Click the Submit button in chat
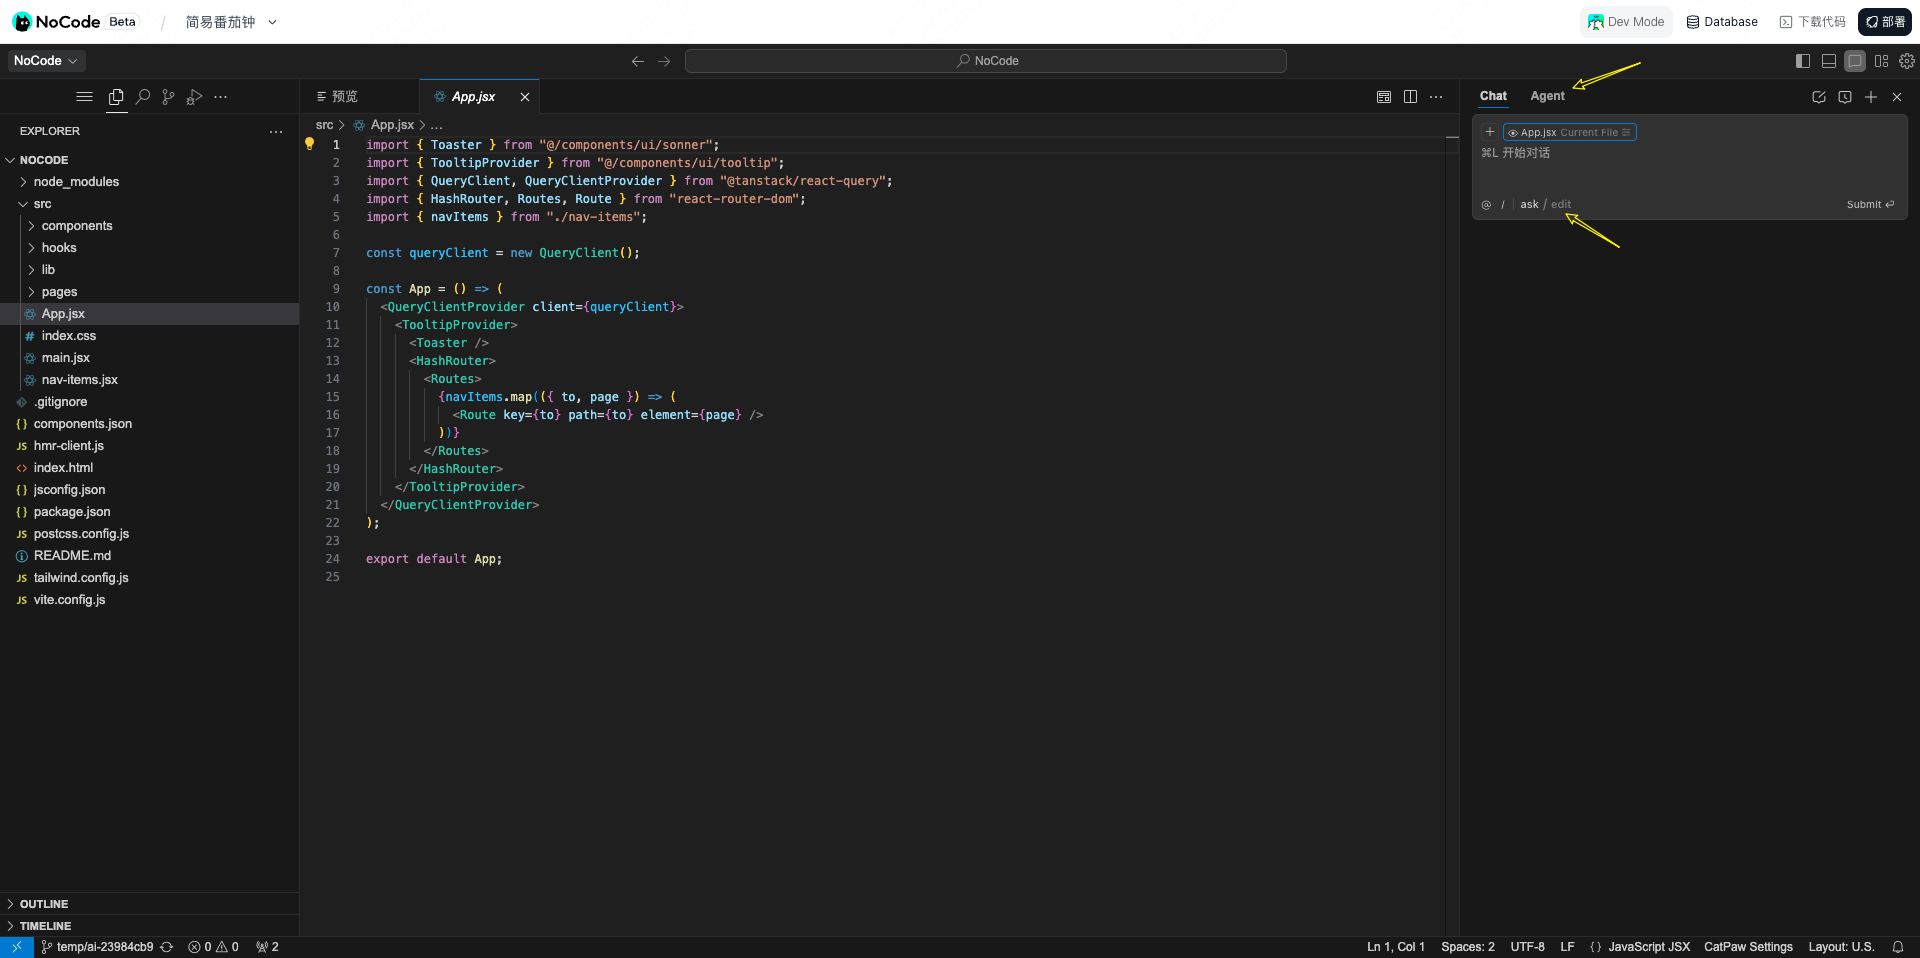This screenshot has height=958, width=1920. click(x=1870, y=205)
